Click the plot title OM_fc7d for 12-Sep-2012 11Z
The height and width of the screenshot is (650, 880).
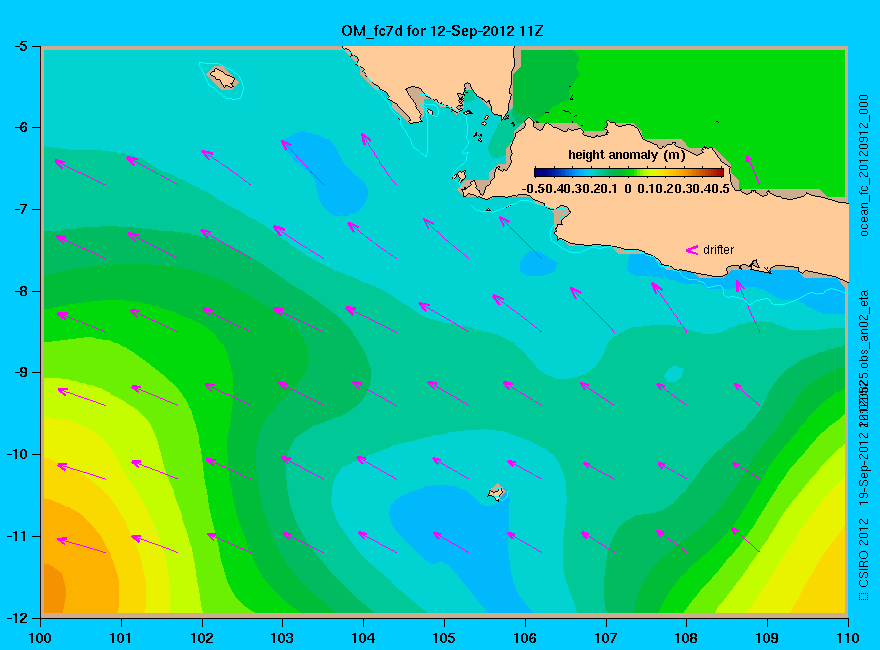pos(442,31)
